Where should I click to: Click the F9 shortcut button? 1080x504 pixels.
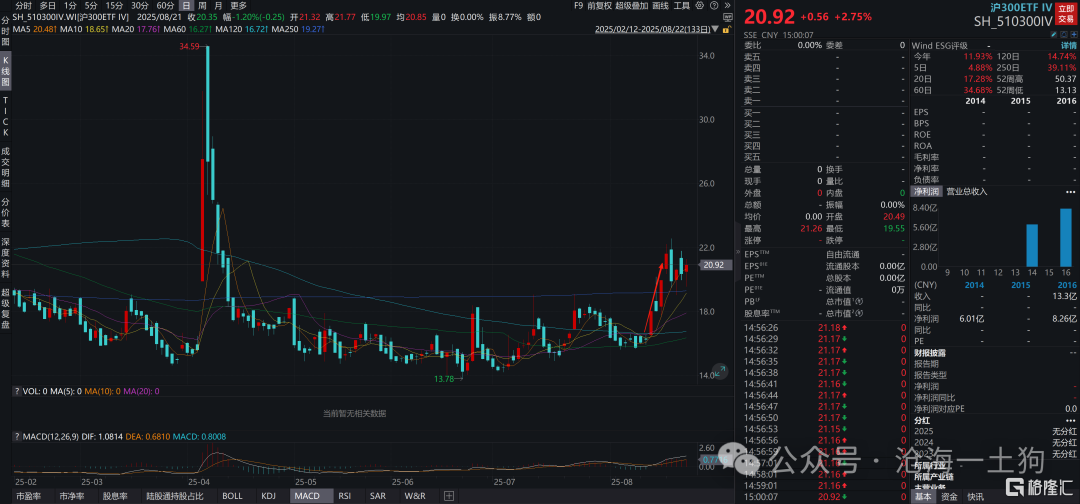pyautogui.click(x=579, y=6)
